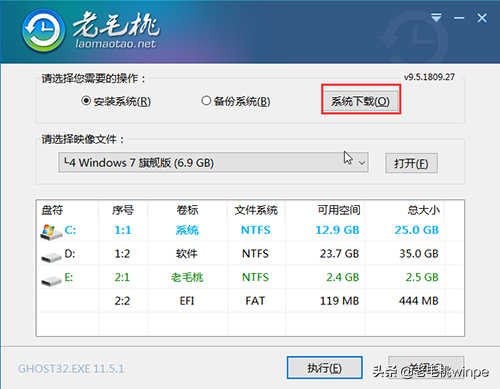Close the Laomaotao window
The height and width of the screenshot is (389, 500).
click(x=482, y=18)
